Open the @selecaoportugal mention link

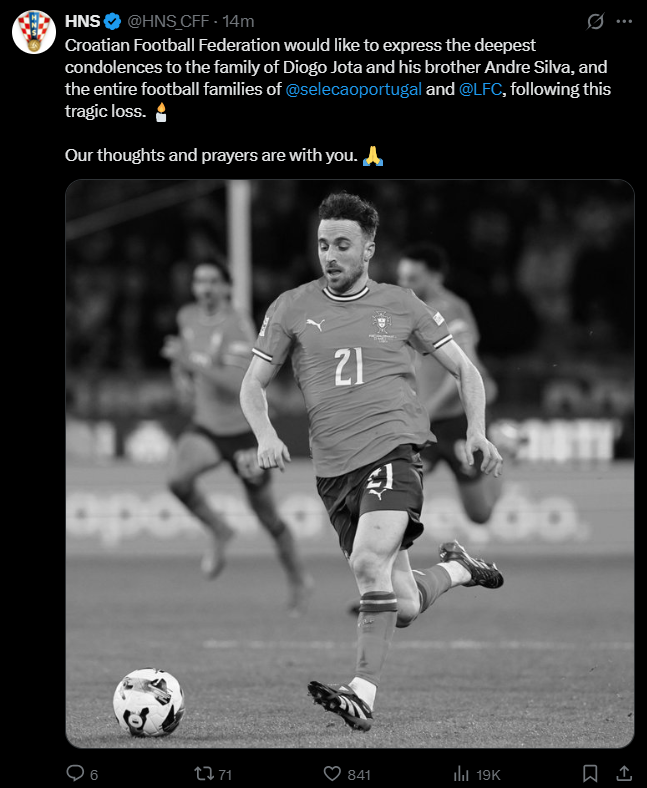(x=353, y=89)
